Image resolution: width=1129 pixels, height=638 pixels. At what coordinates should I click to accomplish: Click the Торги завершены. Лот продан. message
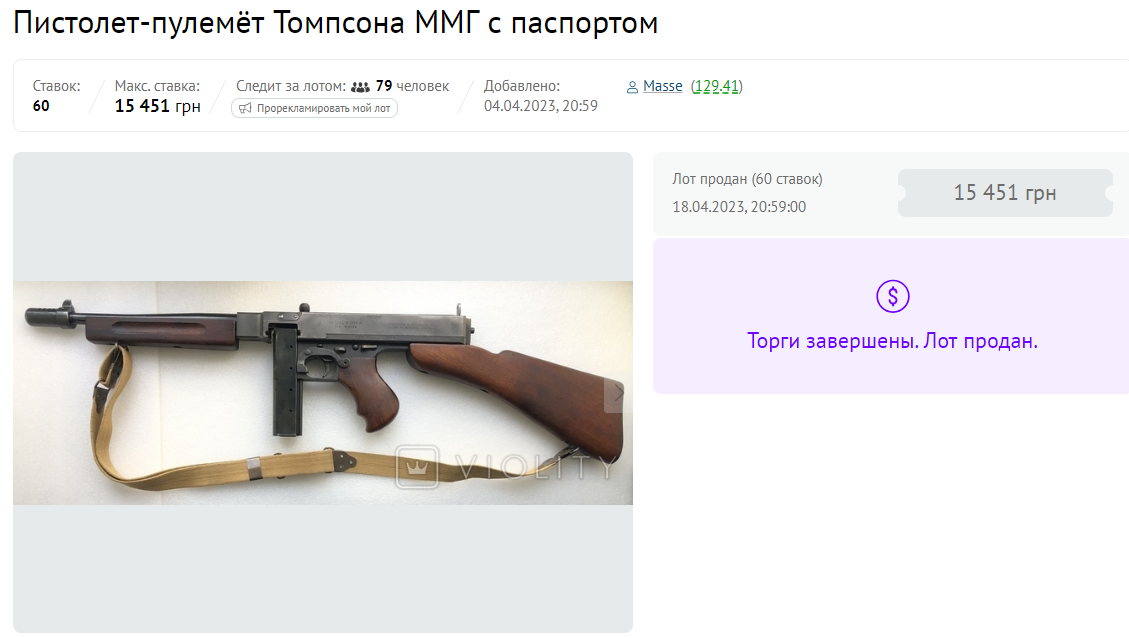(892, 341)
